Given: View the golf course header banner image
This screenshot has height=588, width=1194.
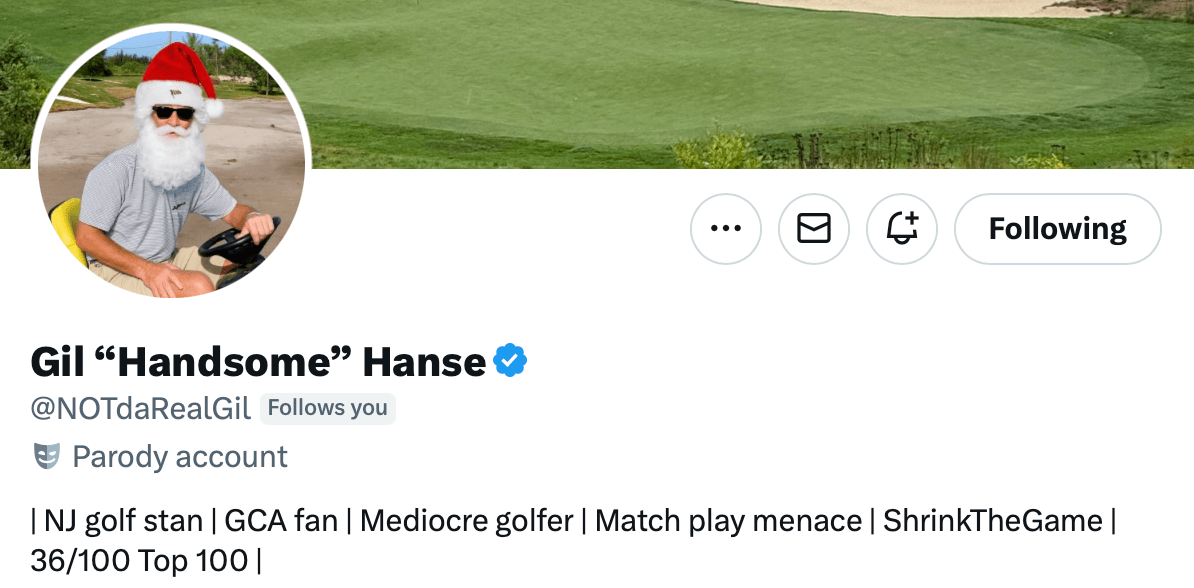Looking at the screenshot, I should click(x=700, y=80).
